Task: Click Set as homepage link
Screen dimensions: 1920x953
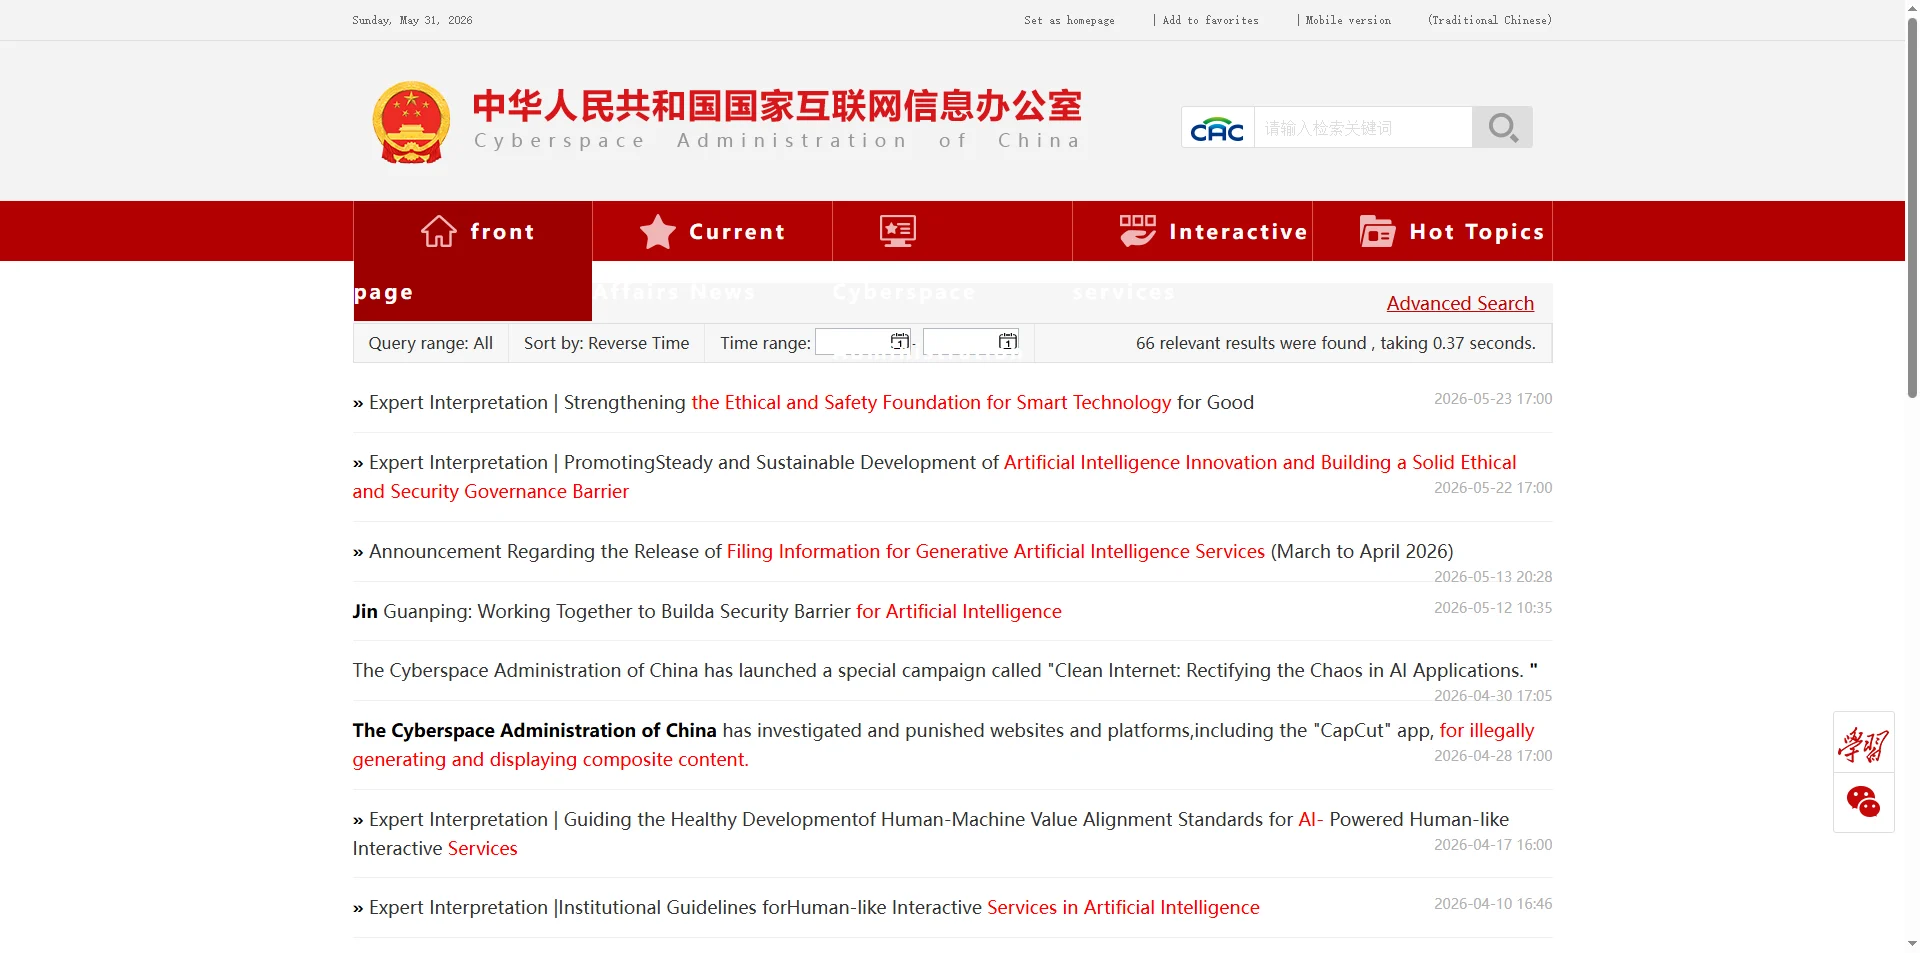Action: [x=1069, y=20]
